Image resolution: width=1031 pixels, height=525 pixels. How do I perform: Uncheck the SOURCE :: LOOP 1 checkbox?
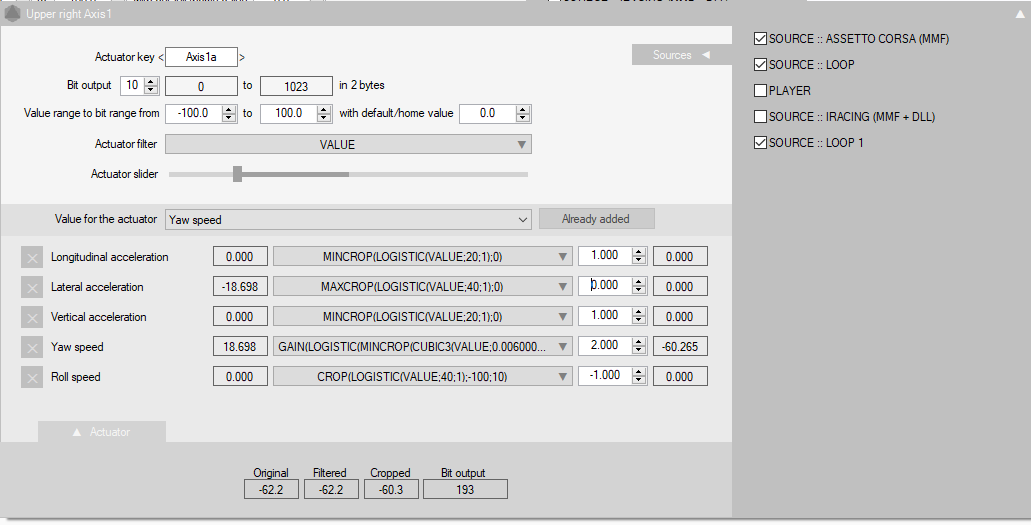(x=760, y=143)
